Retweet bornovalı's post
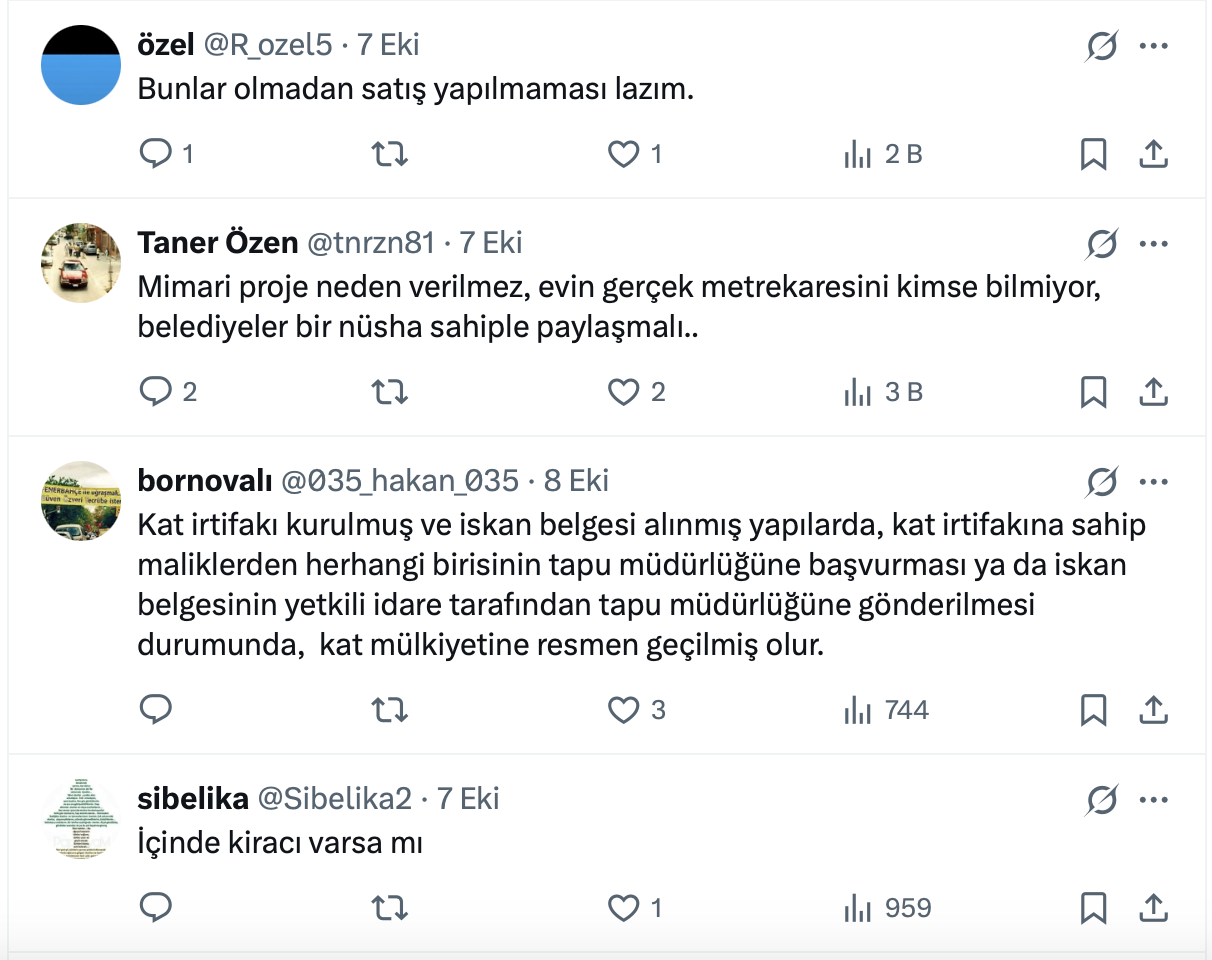The width and height of the screenshot is (1212, 960). [389, 710]
